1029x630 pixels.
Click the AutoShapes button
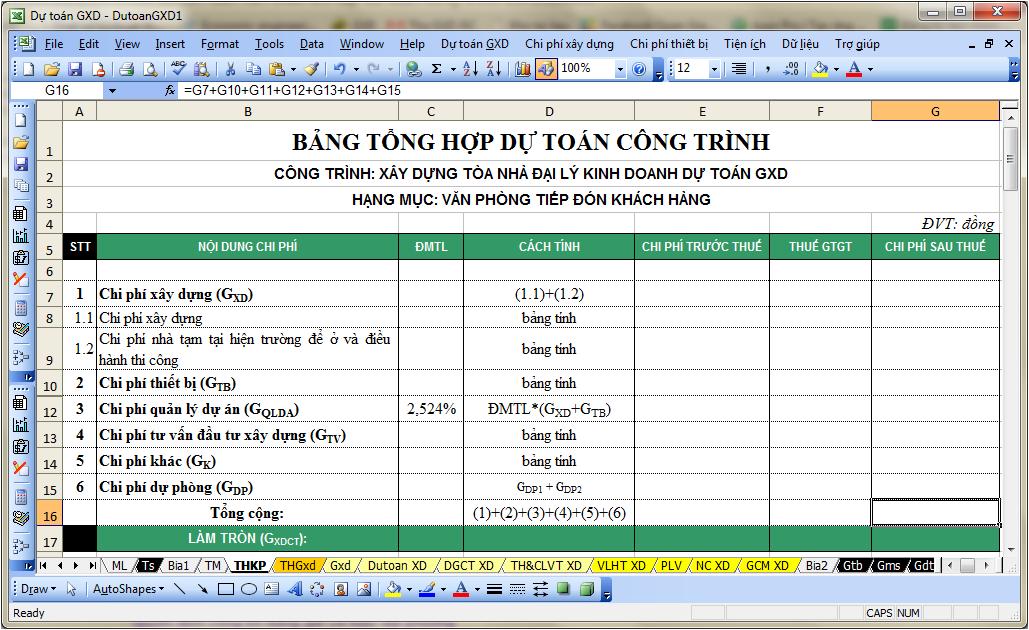pos(127,589)
